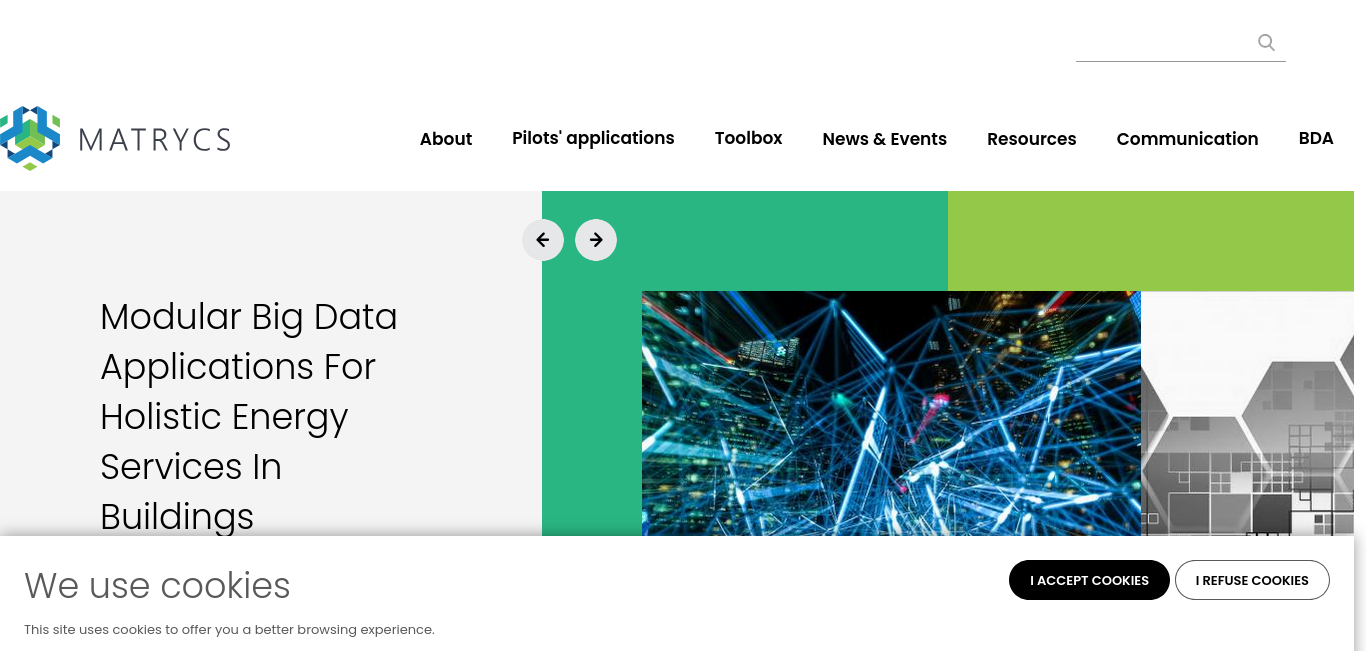Open the BDA menu item
This screenshot has height=651, width=1366.
tap(1316, 138)
